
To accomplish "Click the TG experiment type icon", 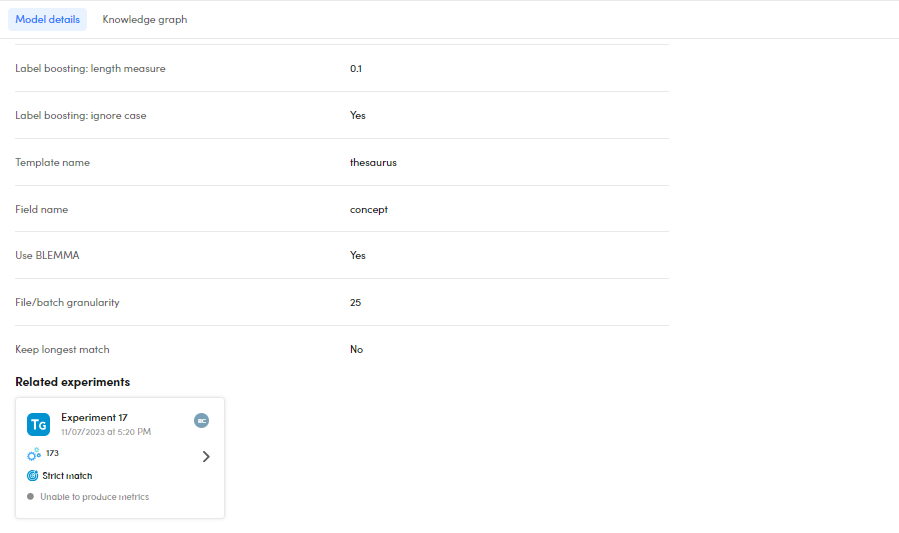I will click(x=39, y=425).
